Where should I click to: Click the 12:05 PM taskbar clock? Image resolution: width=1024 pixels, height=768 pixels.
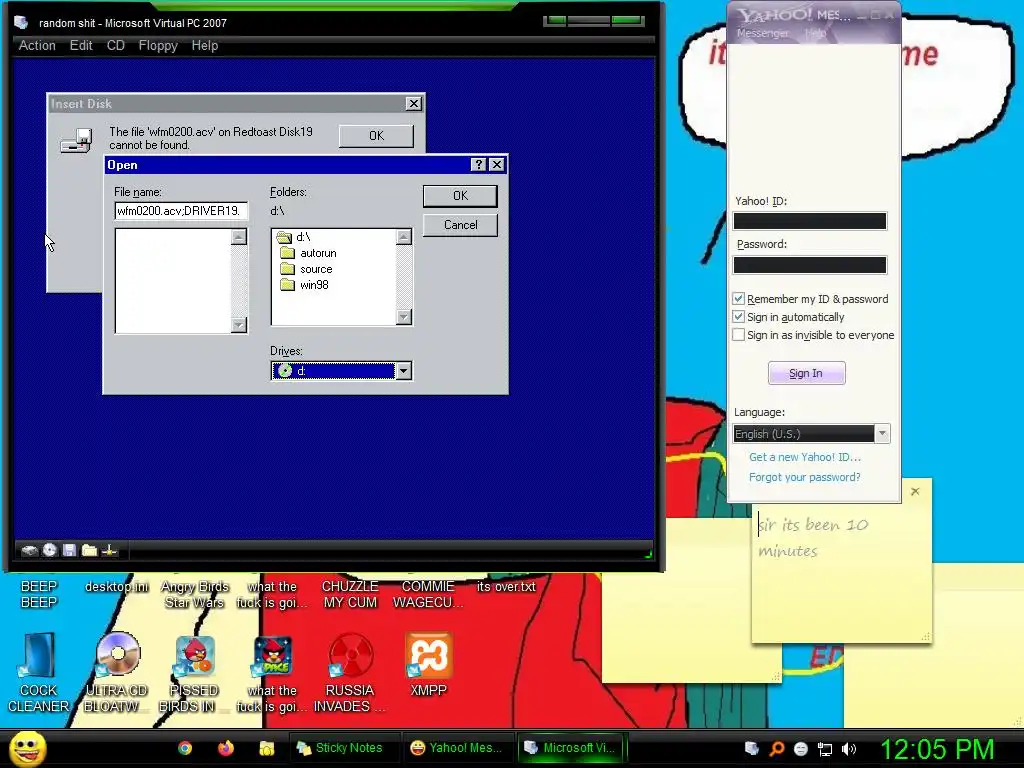pos(938,749)
